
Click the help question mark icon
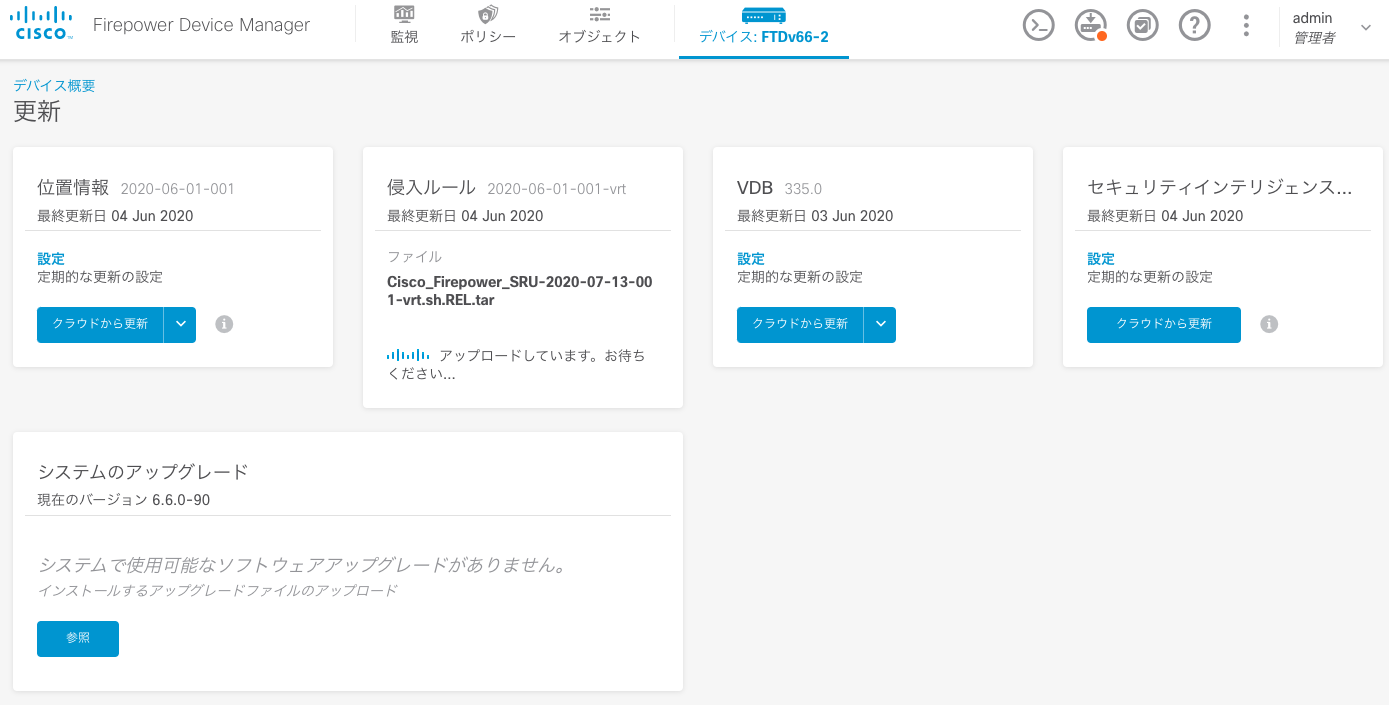click(1195, 26)
